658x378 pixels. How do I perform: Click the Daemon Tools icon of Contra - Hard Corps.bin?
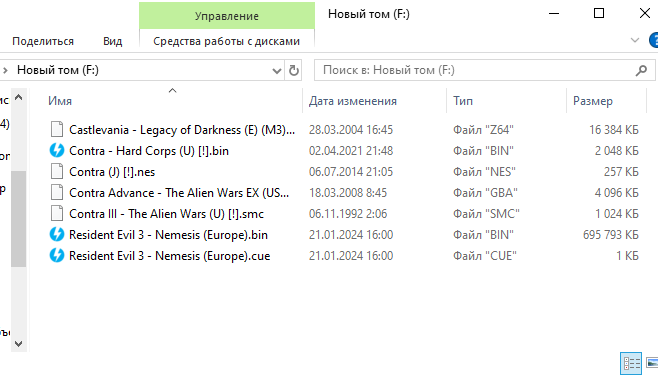click(x=57, y=151)
